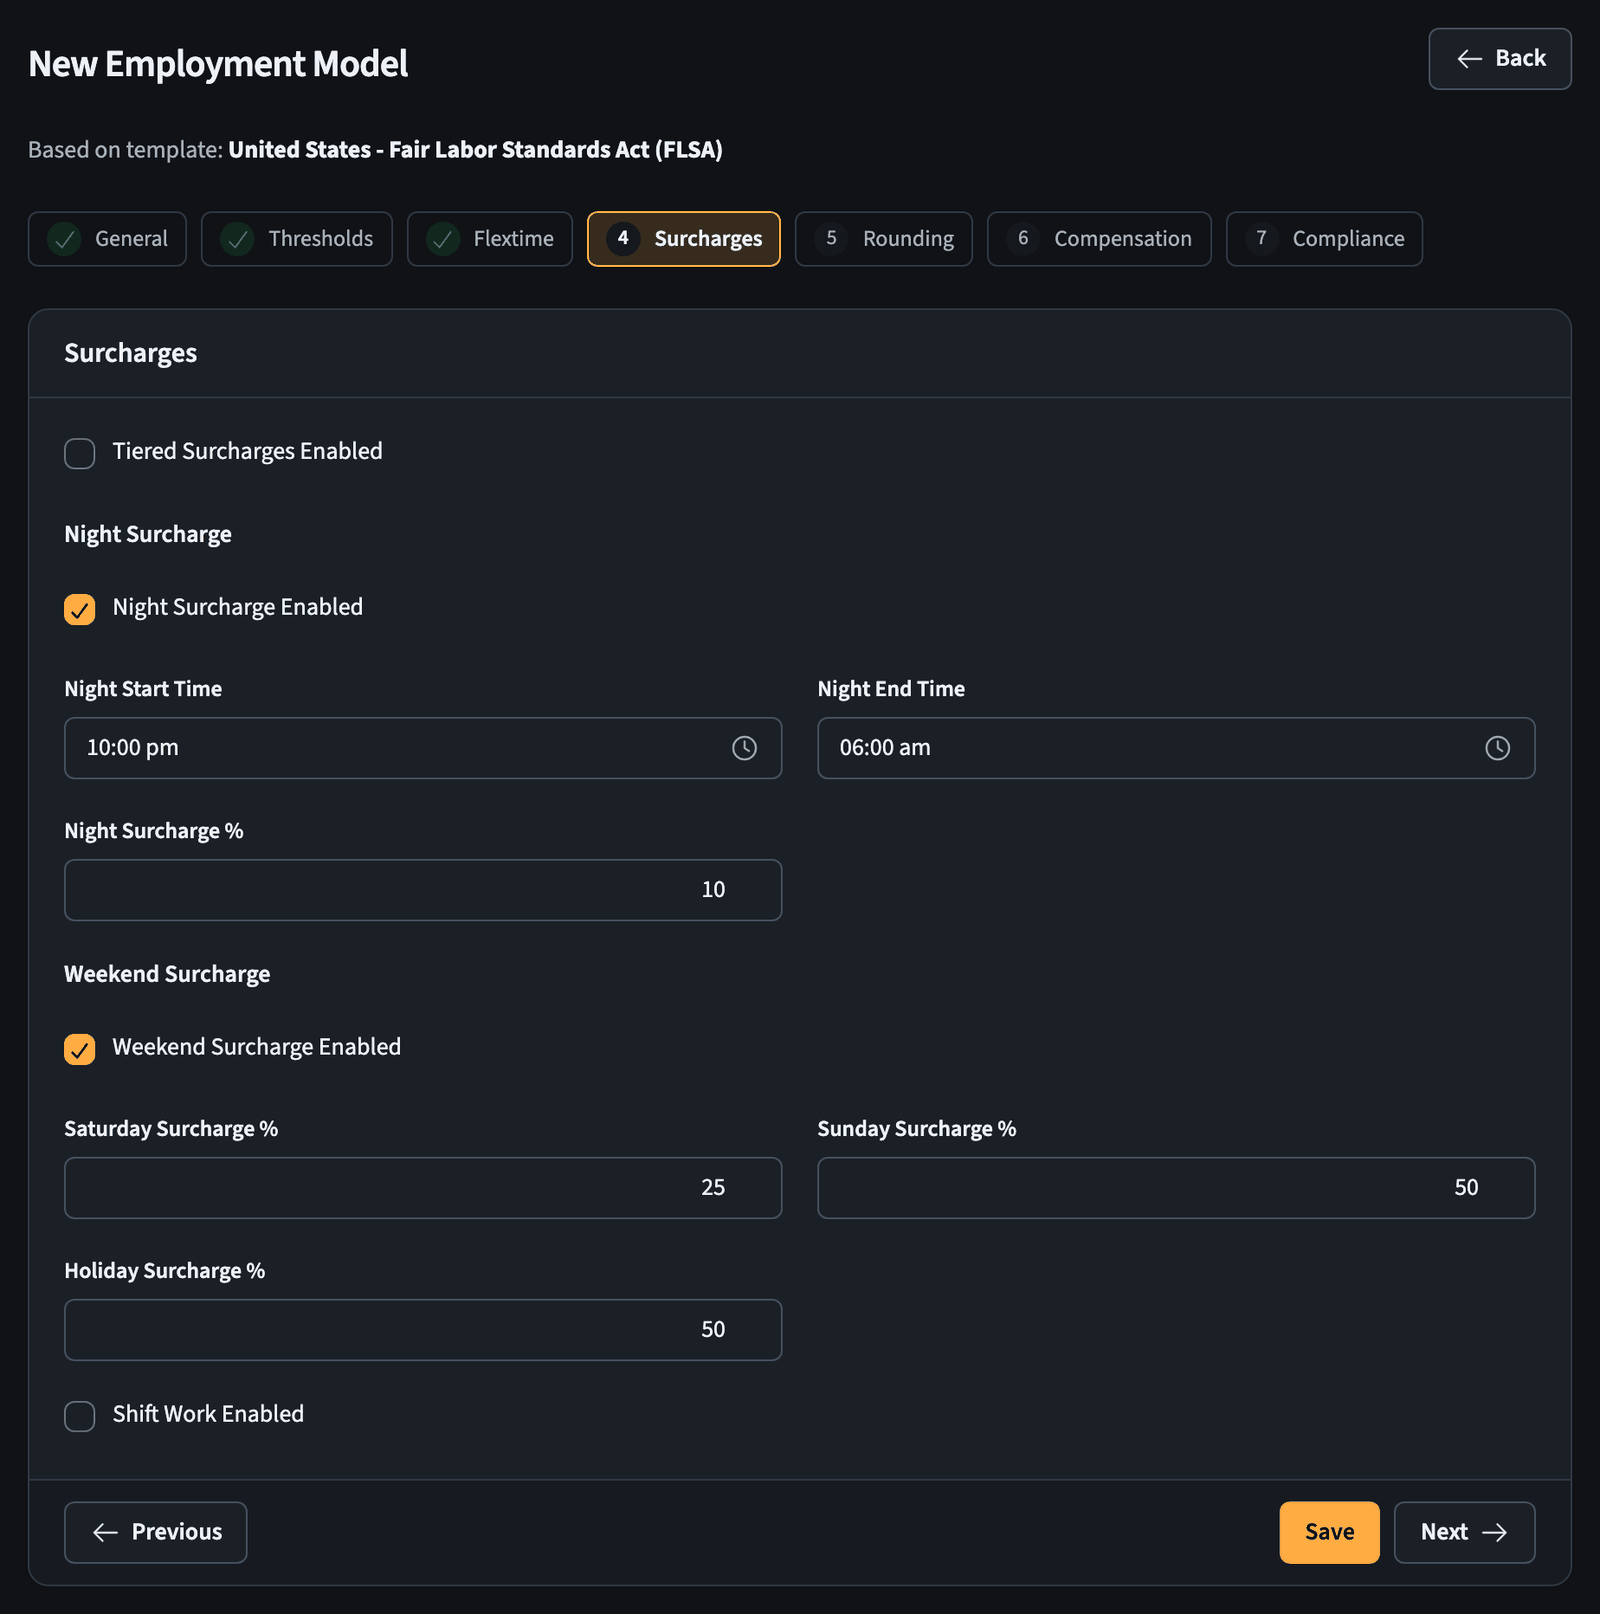This screenshot has height=1614, width=1600.
Task: Go to the General tab
Action: pos(107,239)
